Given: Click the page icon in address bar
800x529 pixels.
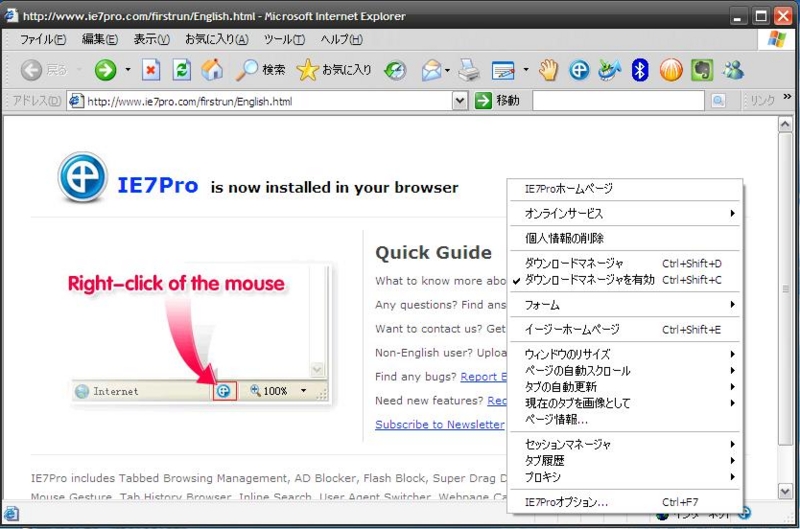Looking at the screenshot, I should click(x=76, y=101).
